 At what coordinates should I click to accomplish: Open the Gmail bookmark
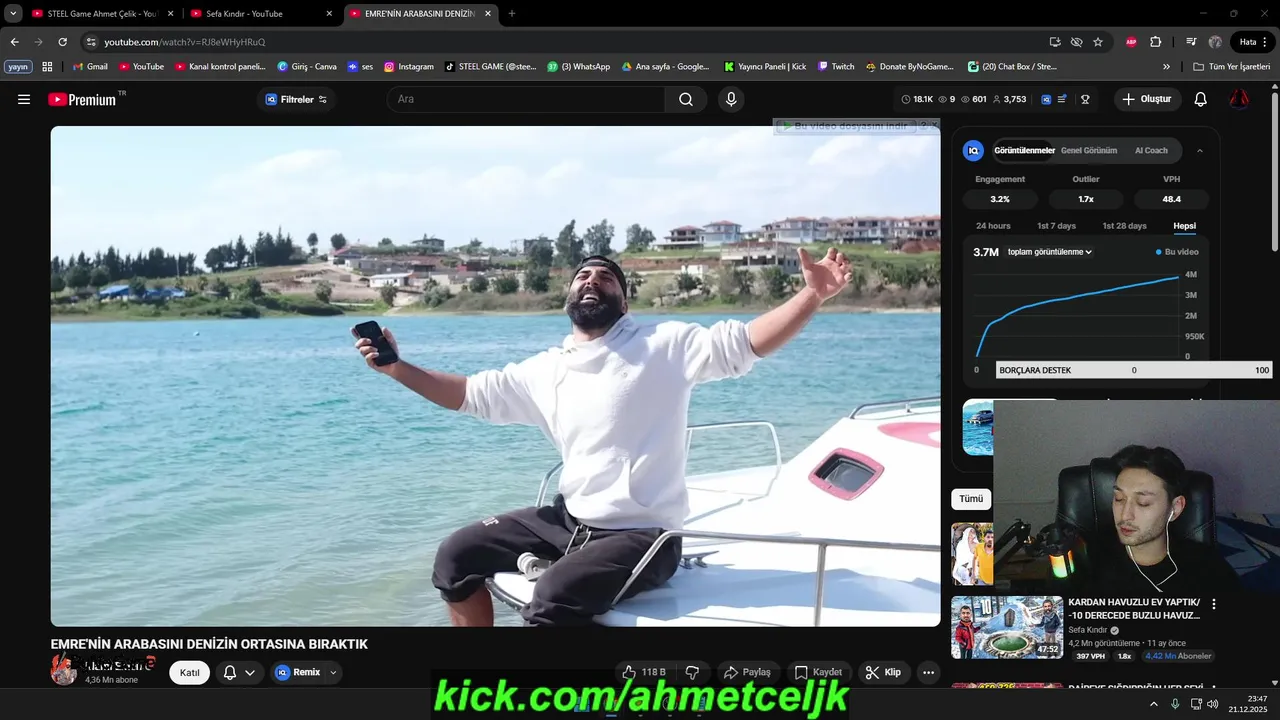click(x=90, y=67)
